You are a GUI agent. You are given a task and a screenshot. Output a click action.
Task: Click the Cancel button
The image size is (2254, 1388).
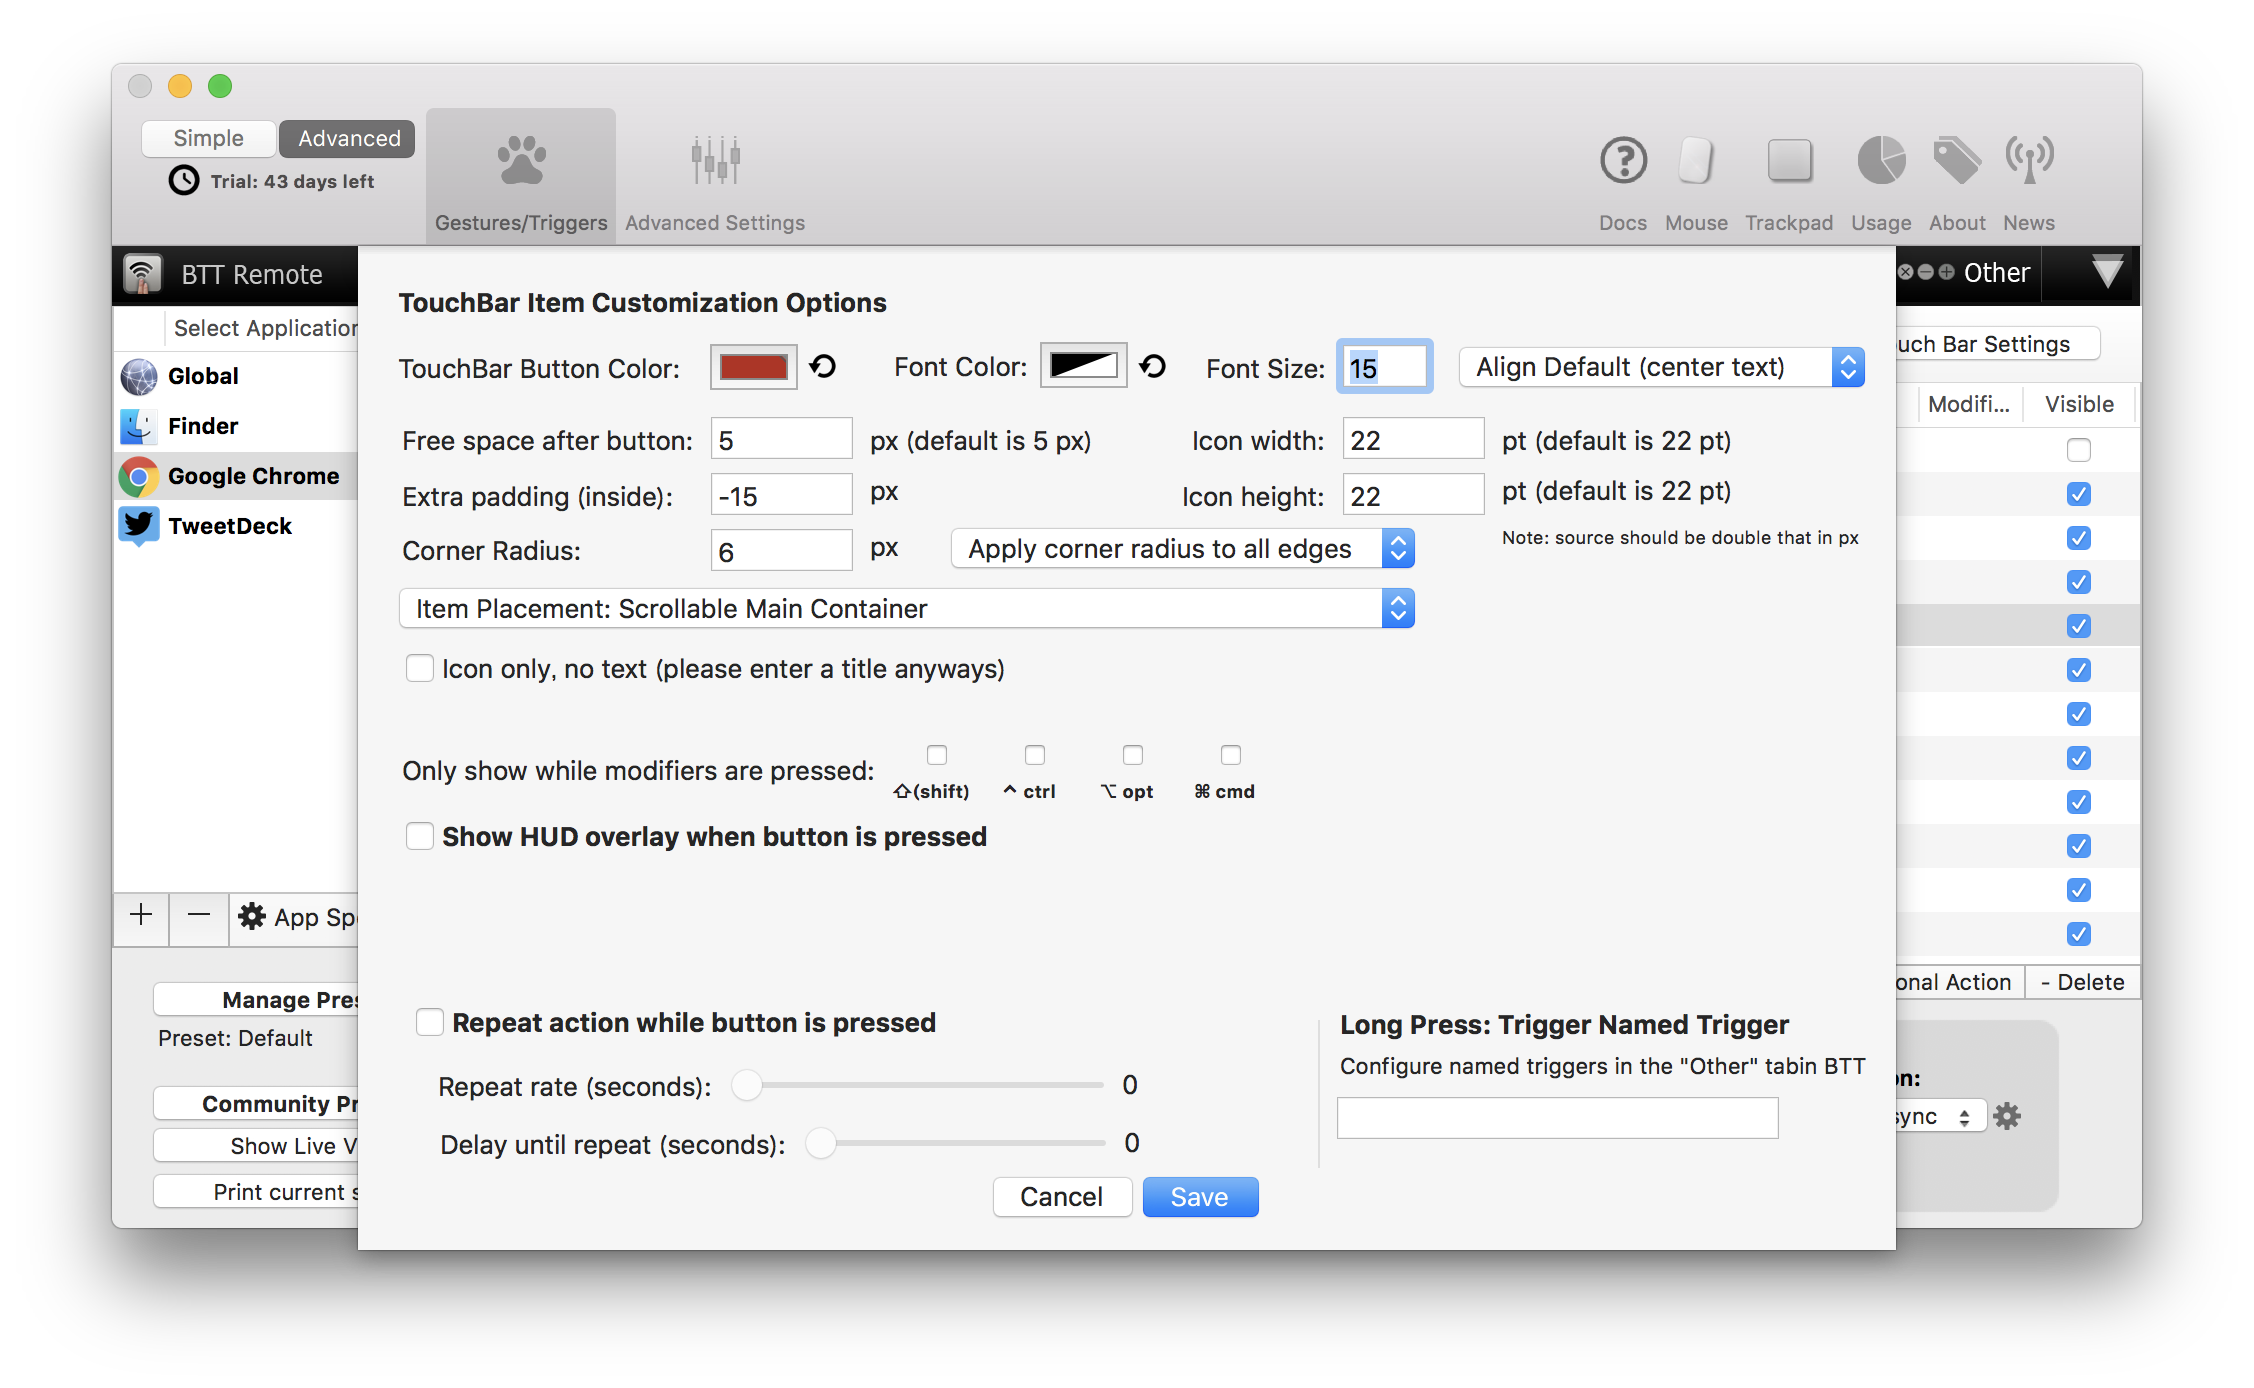(x=1061, y=1197)
